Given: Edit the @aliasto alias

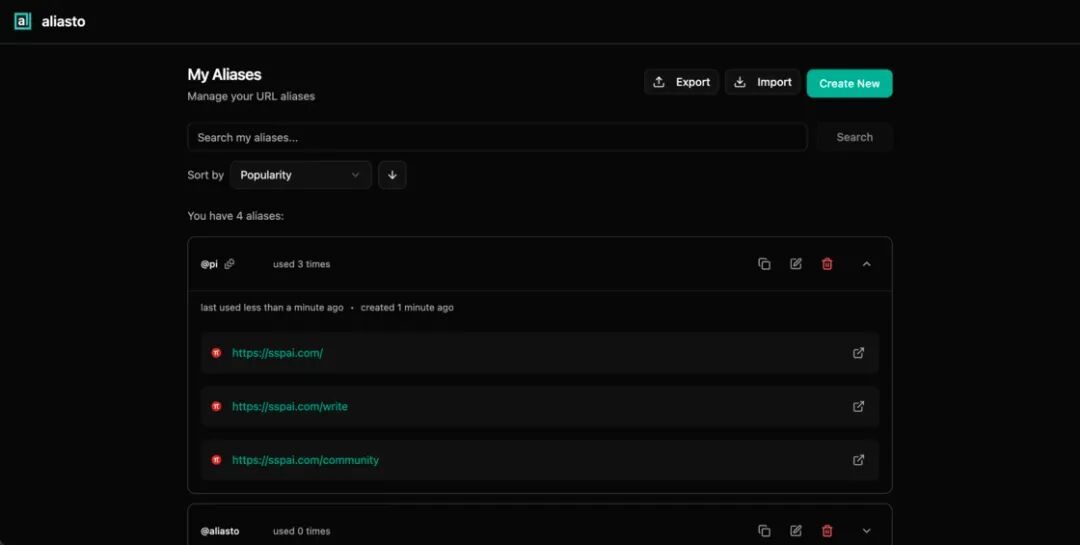Looking at the screenshot, I should (x=796, y=531).
